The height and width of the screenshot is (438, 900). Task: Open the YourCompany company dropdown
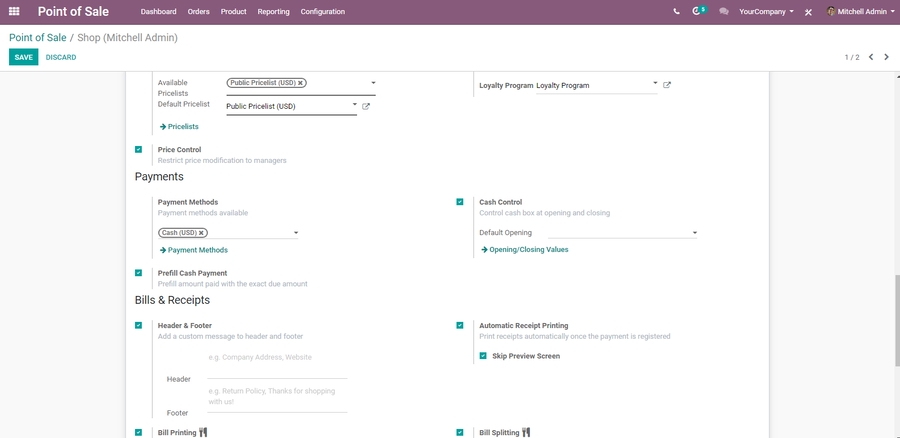766,12
